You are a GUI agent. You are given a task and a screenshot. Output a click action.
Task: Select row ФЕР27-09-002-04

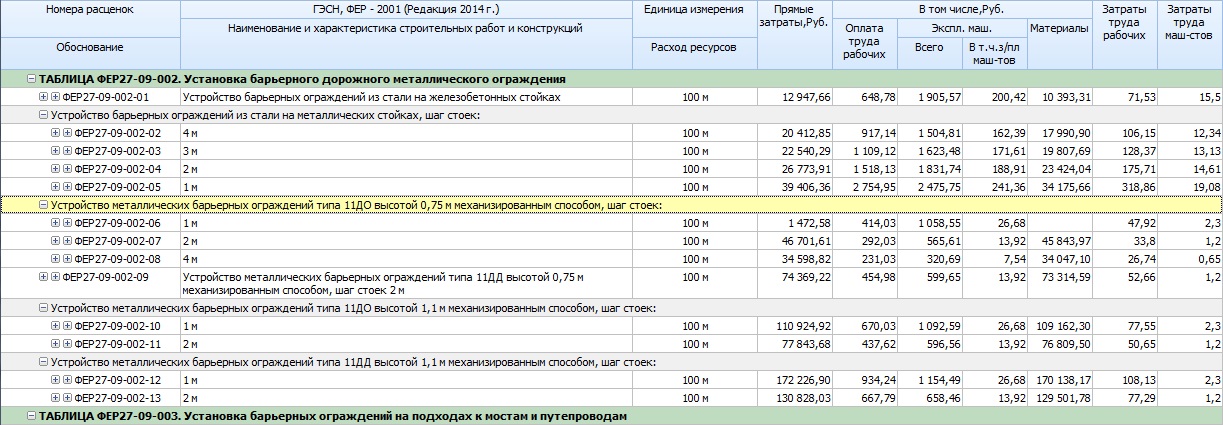[x=611, y=169]
